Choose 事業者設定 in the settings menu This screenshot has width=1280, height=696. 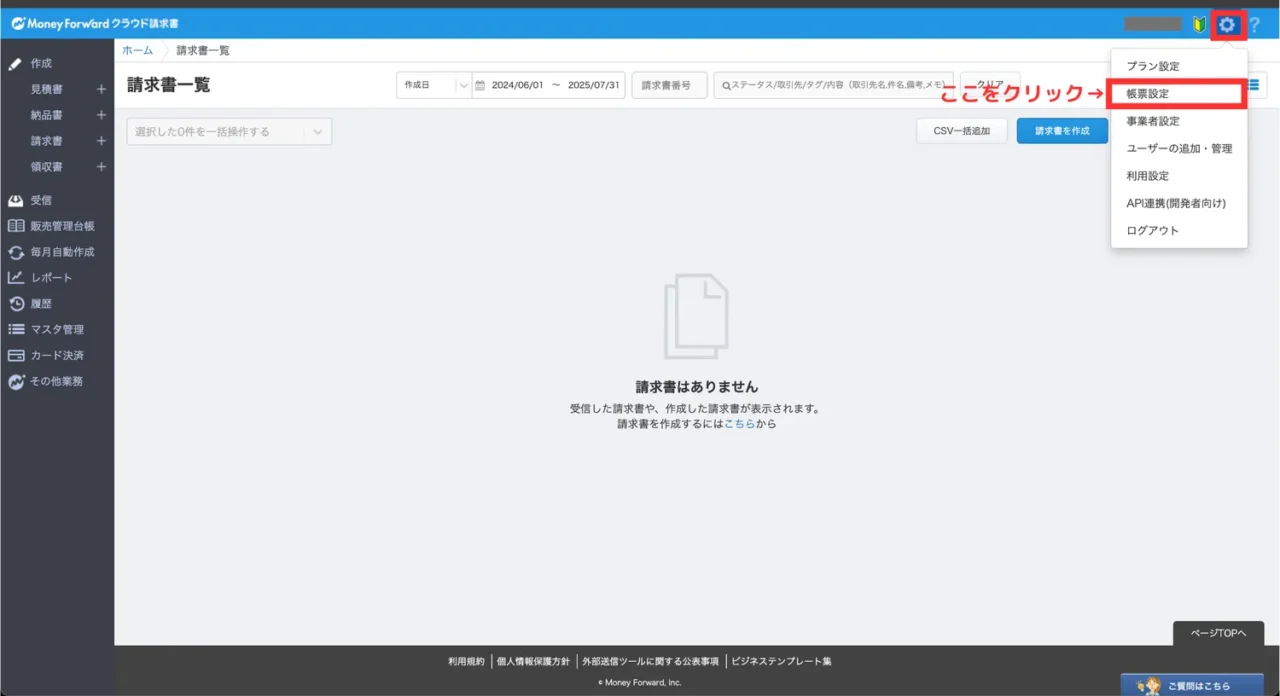pyautogui.click(x=1152, y=121)
